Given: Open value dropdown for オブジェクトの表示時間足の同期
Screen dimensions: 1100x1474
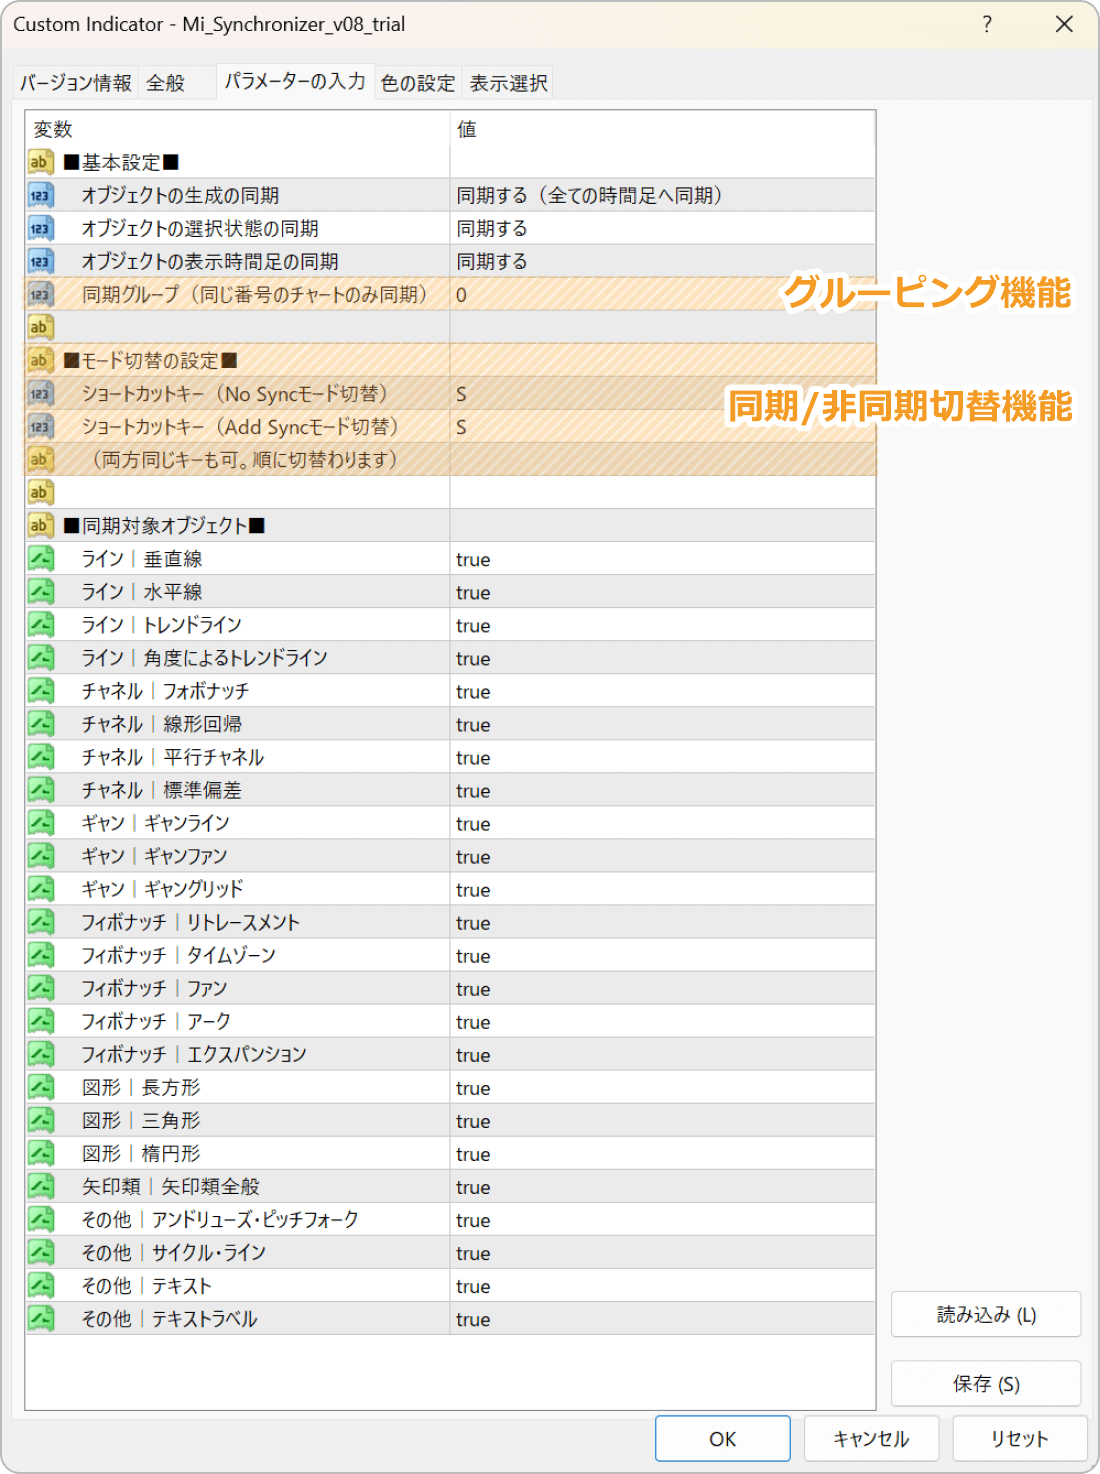Looking at the screenshot, I should [662, 261].
